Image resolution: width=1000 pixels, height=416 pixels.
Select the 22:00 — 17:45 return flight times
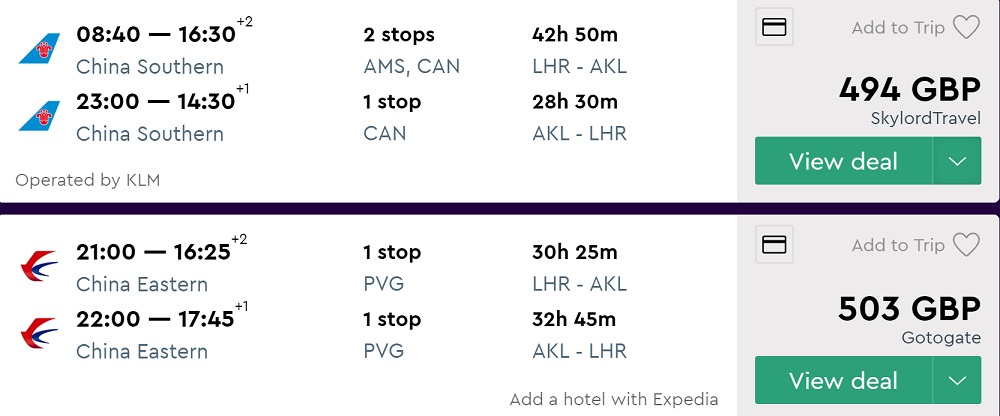tap(156, 319)
